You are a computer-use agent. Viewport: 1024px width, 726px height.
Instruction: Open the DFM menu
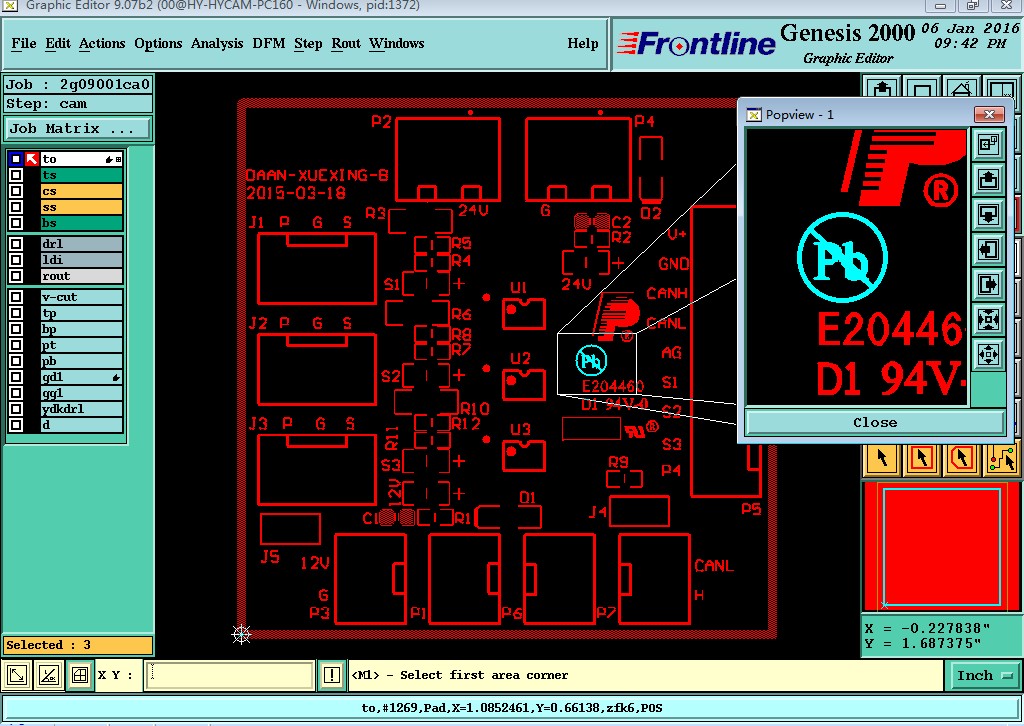click(x=268, y=44)
